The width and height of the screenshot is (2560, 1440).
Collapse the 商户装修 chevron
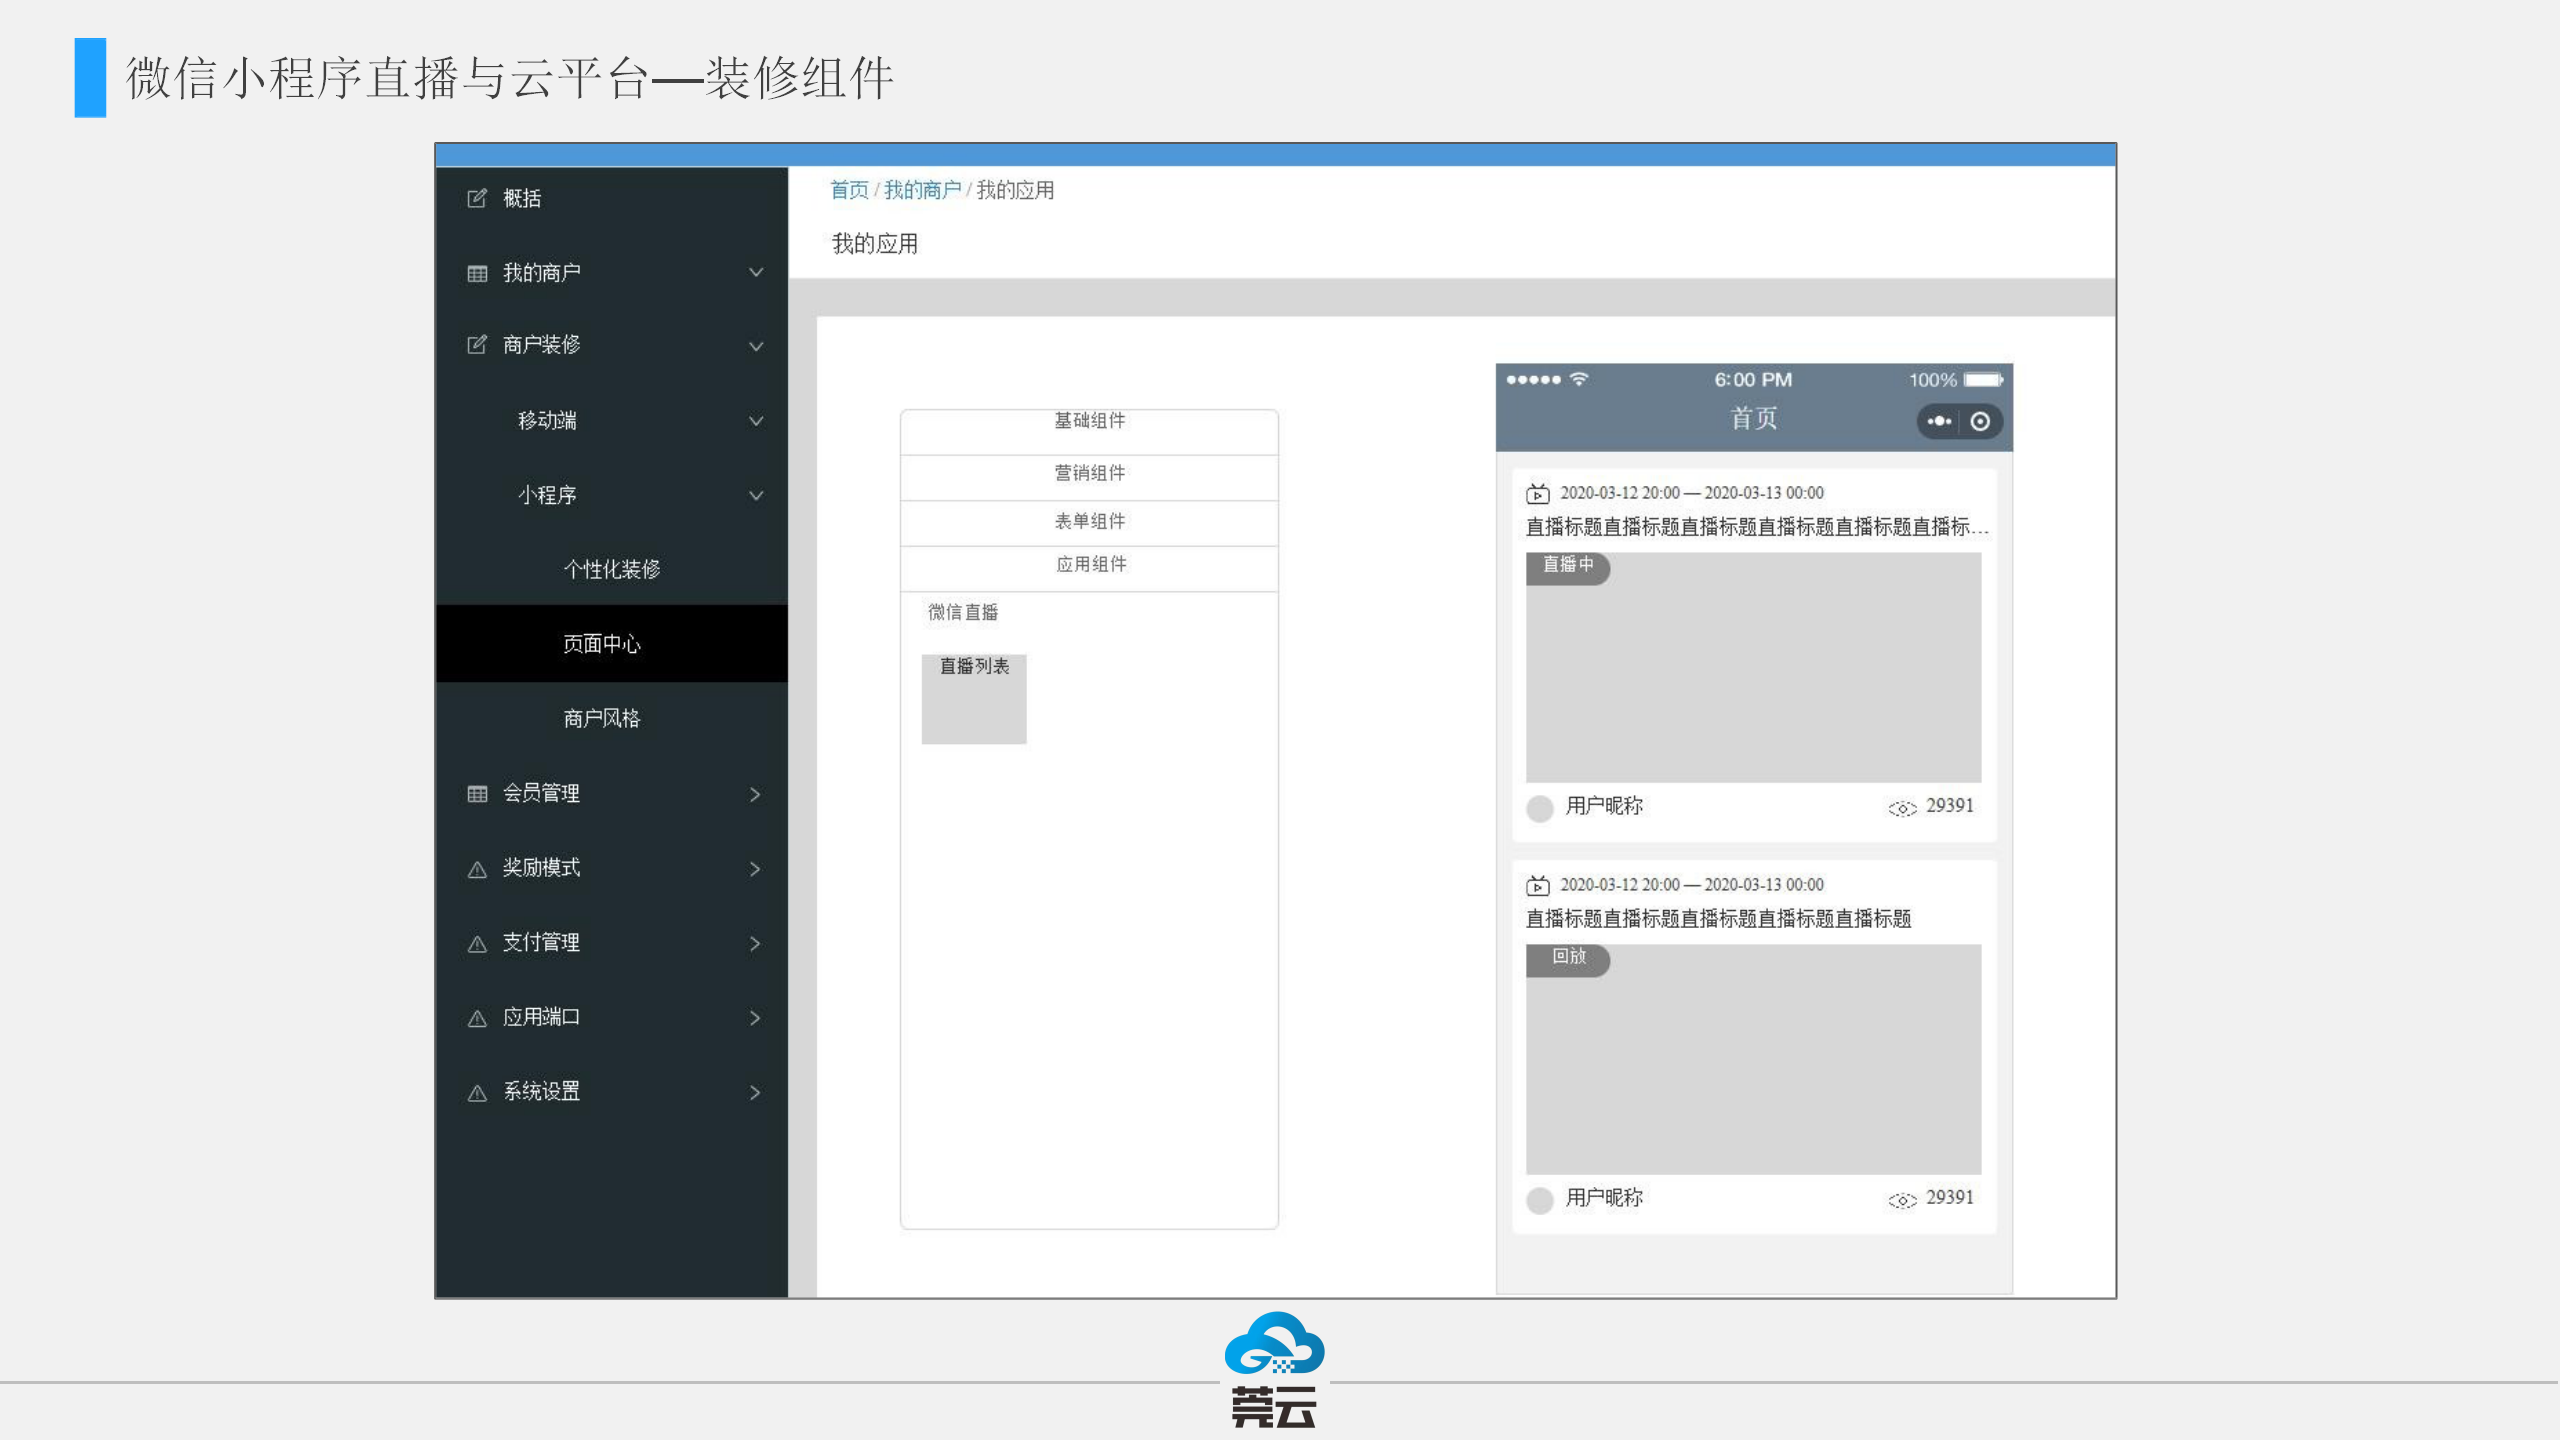click(x=756, y=346)
